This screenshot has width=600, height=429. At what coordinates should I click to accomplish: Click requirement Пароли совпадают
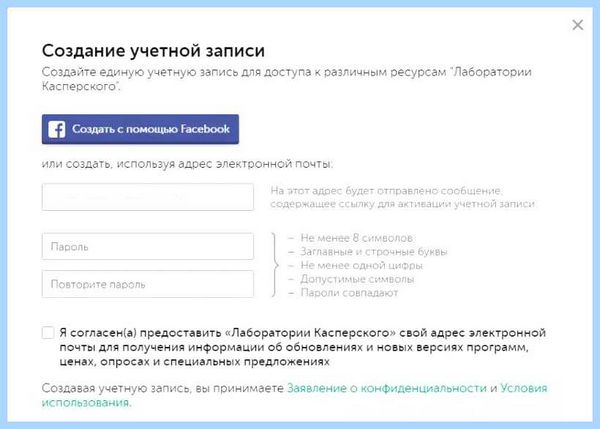tap(349, 293)
